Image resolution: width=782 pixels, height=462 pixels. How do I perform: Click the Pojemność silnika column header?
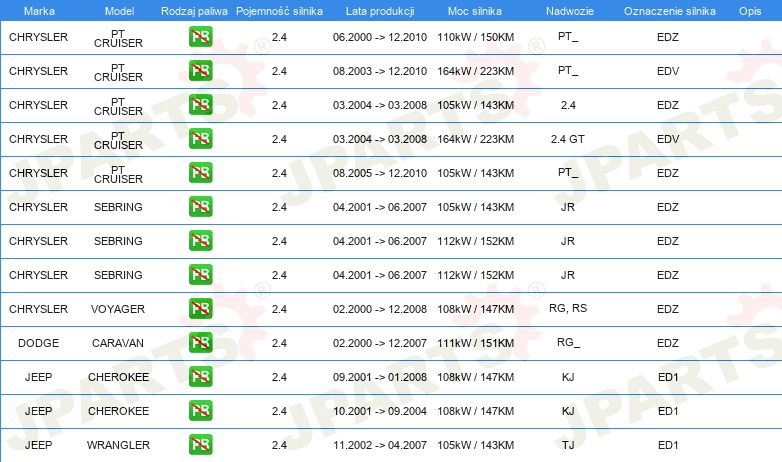pos(279,11)
